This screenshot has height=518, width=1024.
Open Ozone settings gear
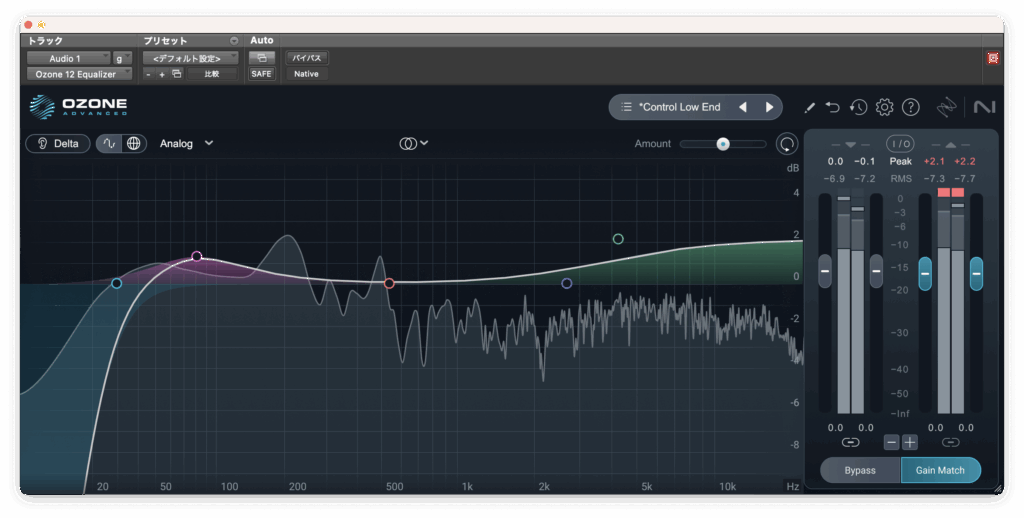tap(884, 107)
